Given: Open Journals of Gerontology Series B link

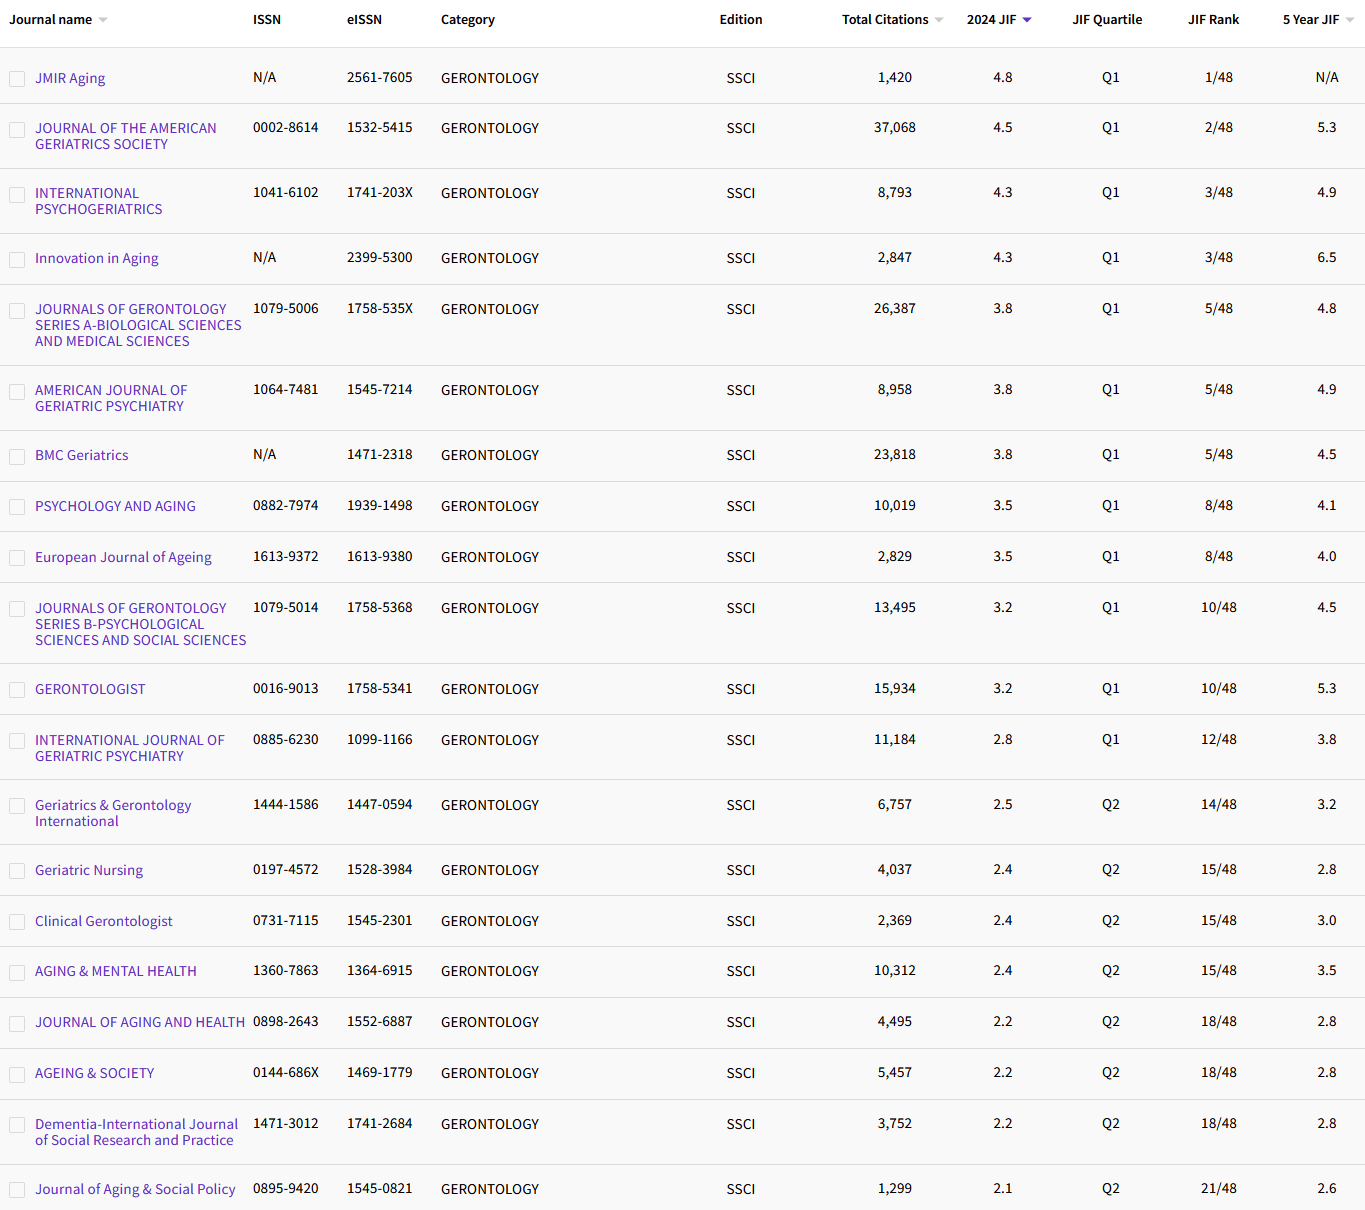Looking at the screenshot, I should (141, 624).
